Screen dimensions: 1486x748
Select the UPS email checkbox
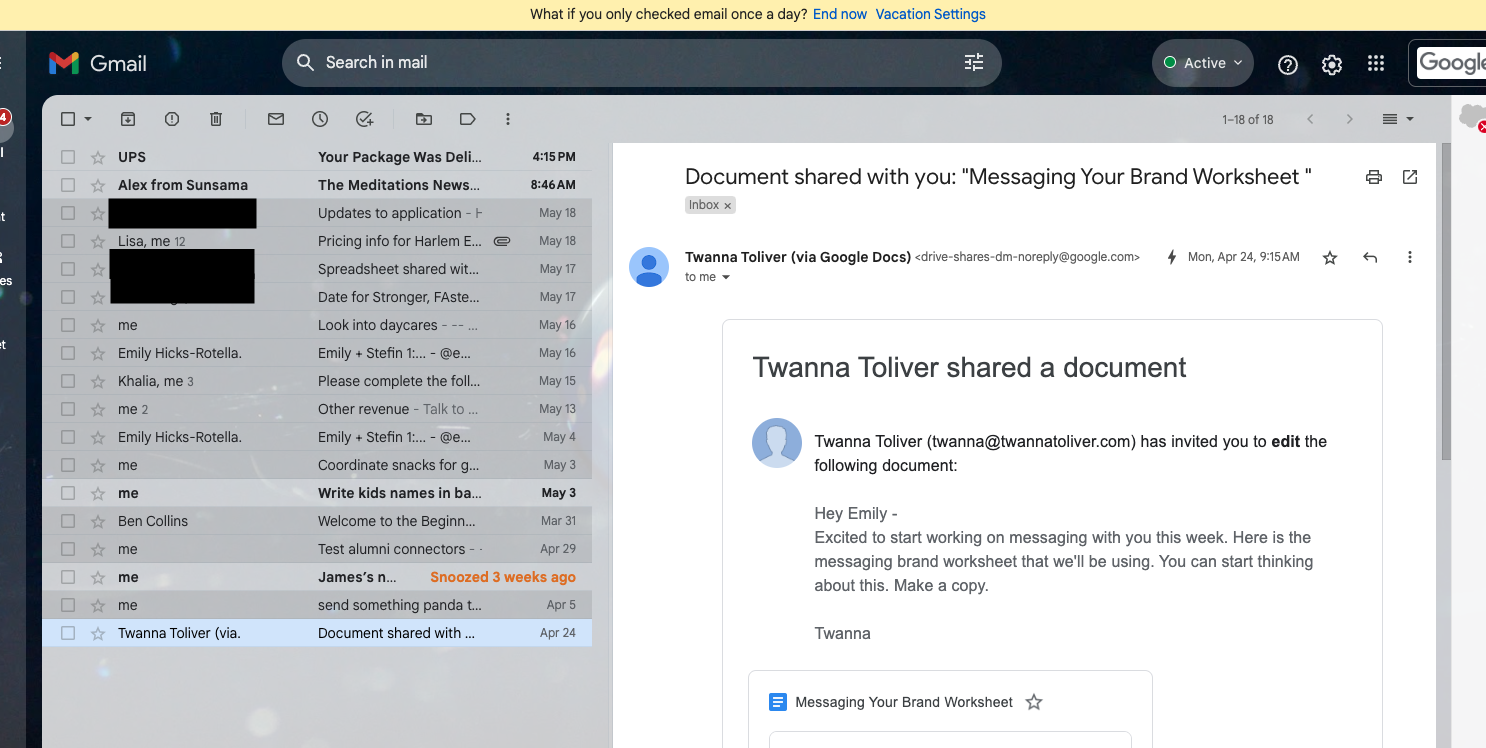click(x=68, y=157)
